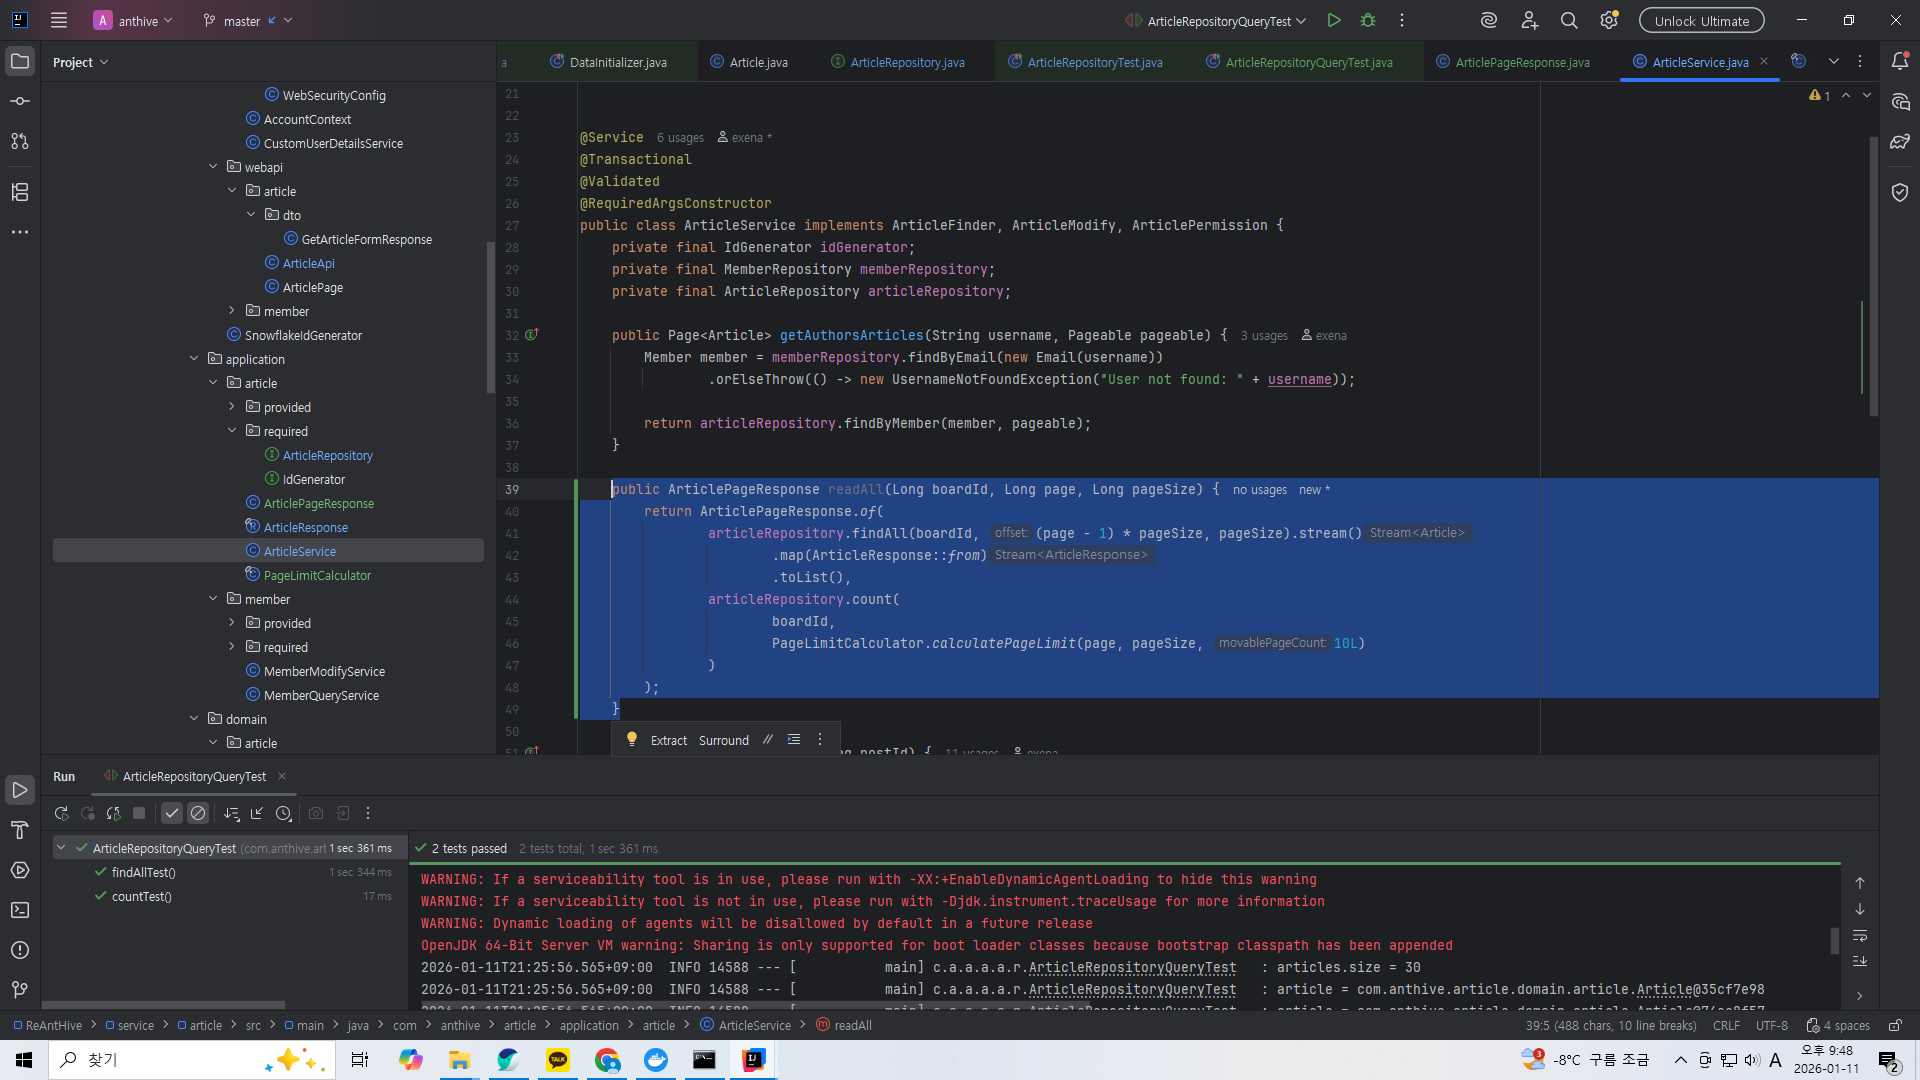Expand the member folder under webapi

pos(232,311)
